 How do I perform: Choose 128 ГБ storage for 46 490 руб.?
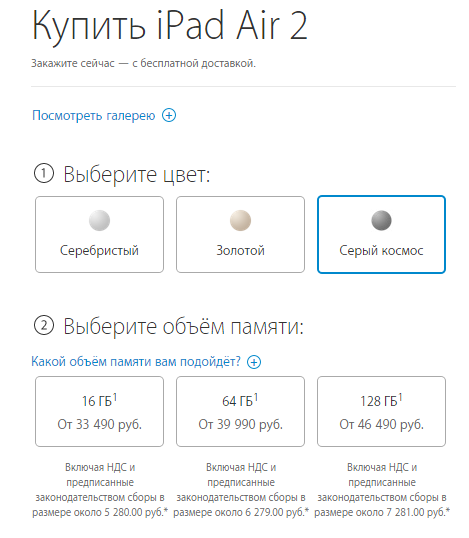(x=382, y=412)
